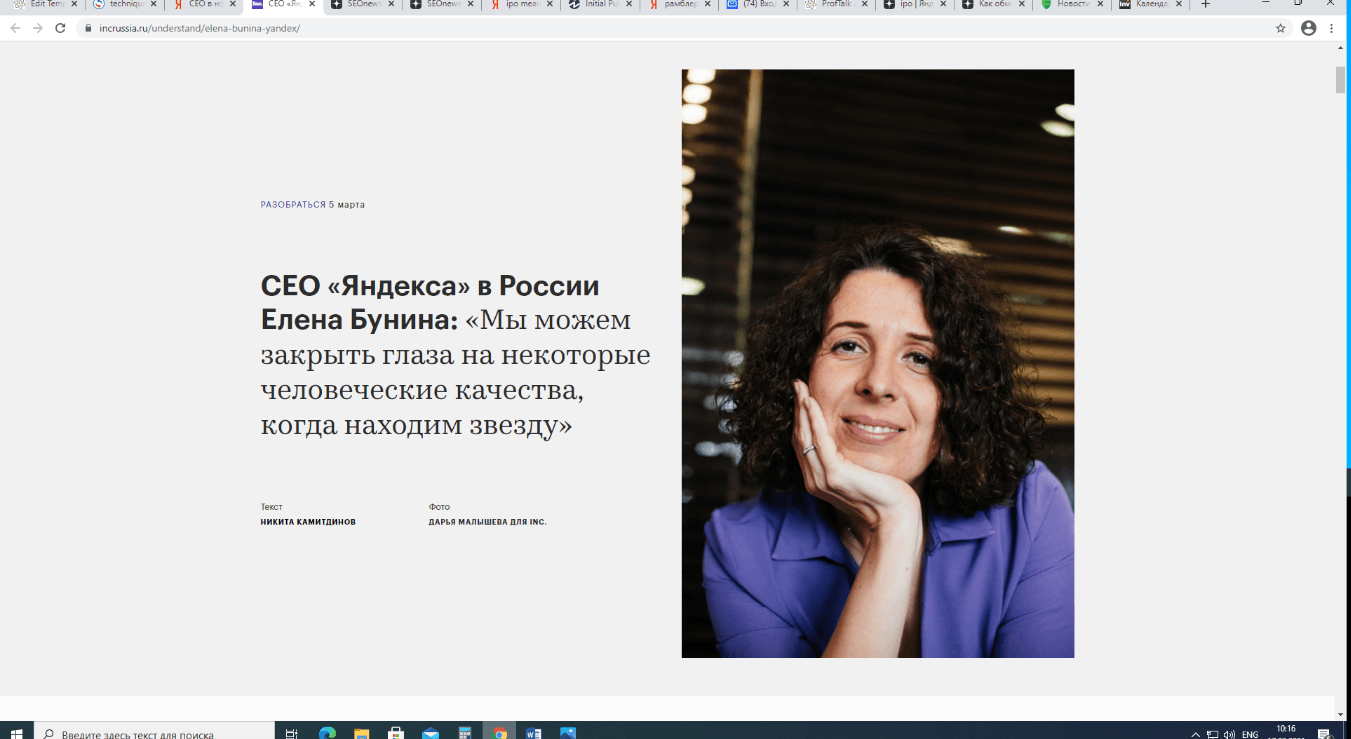This screenshot has height=739, width=1351.
Task: Open Microsoft Edge from the taskbar
Action: point(327,733)
